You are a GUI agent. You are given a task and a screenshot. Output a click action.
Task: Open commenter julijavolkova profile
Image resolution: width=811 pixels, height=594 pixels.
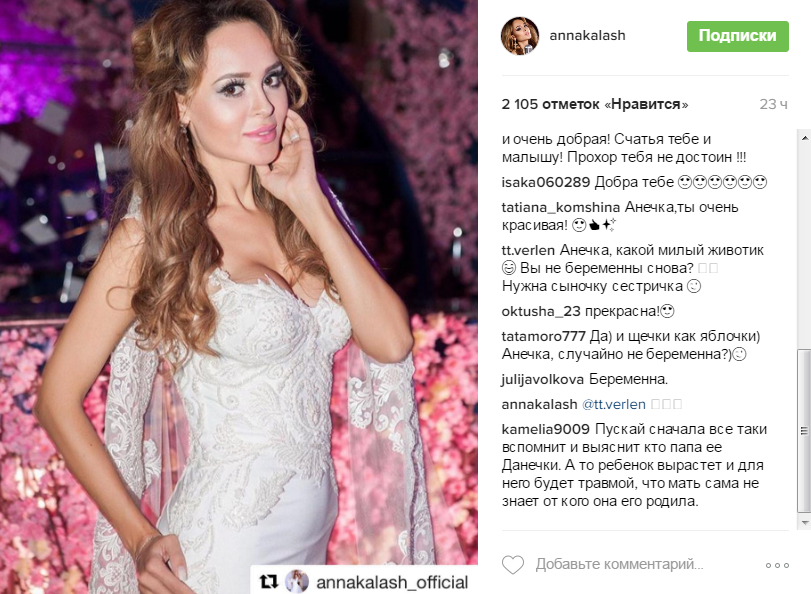[543, 380]
